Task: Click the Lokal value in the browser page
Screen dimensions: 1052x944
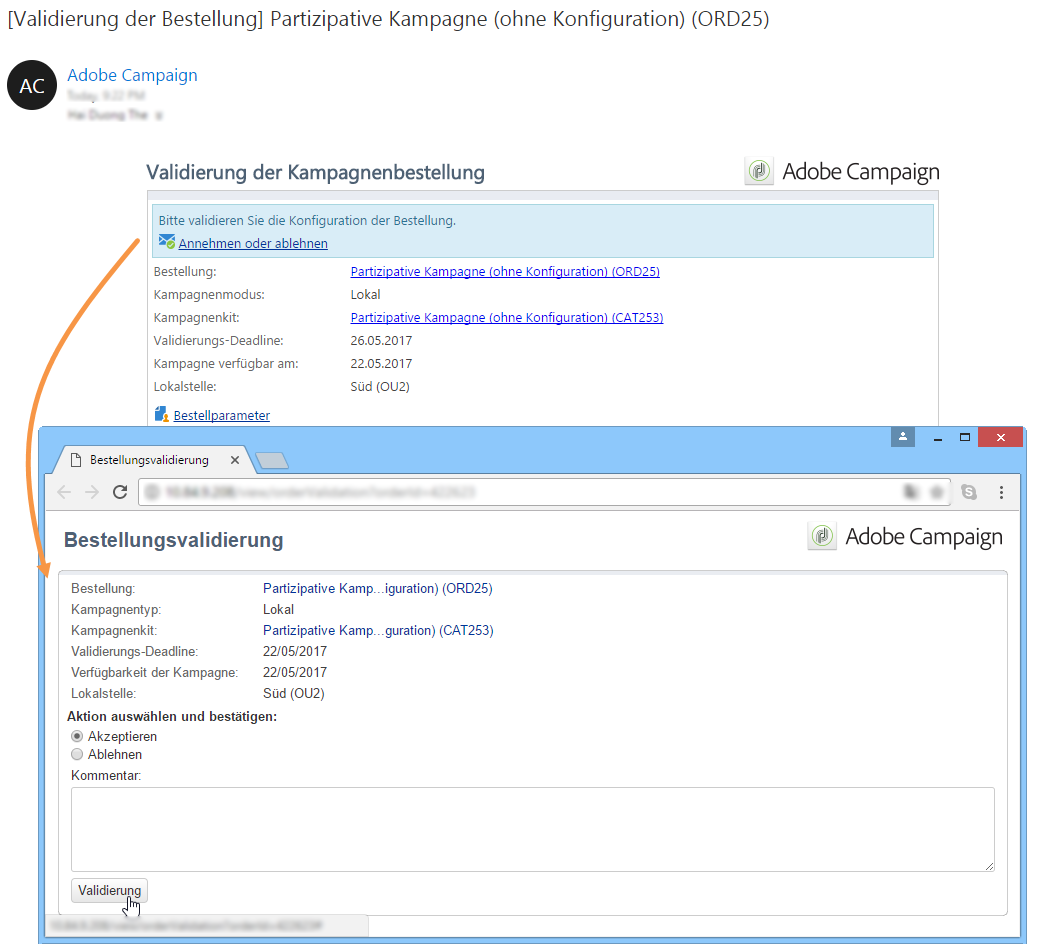Action: [278, 609]
